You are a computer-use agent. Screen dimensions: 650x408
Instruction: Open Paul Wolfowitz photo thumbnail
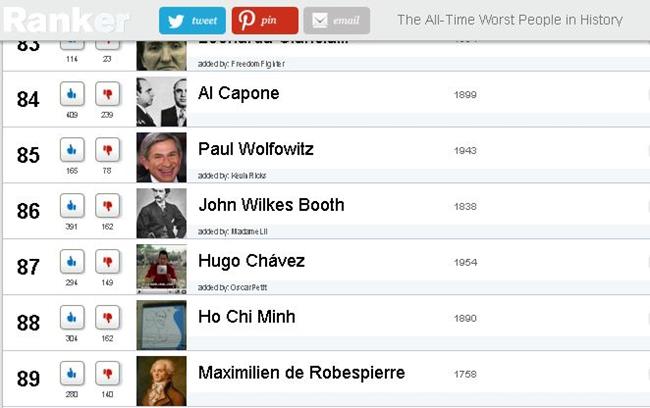pyautogui.click(x=162, y=157)
